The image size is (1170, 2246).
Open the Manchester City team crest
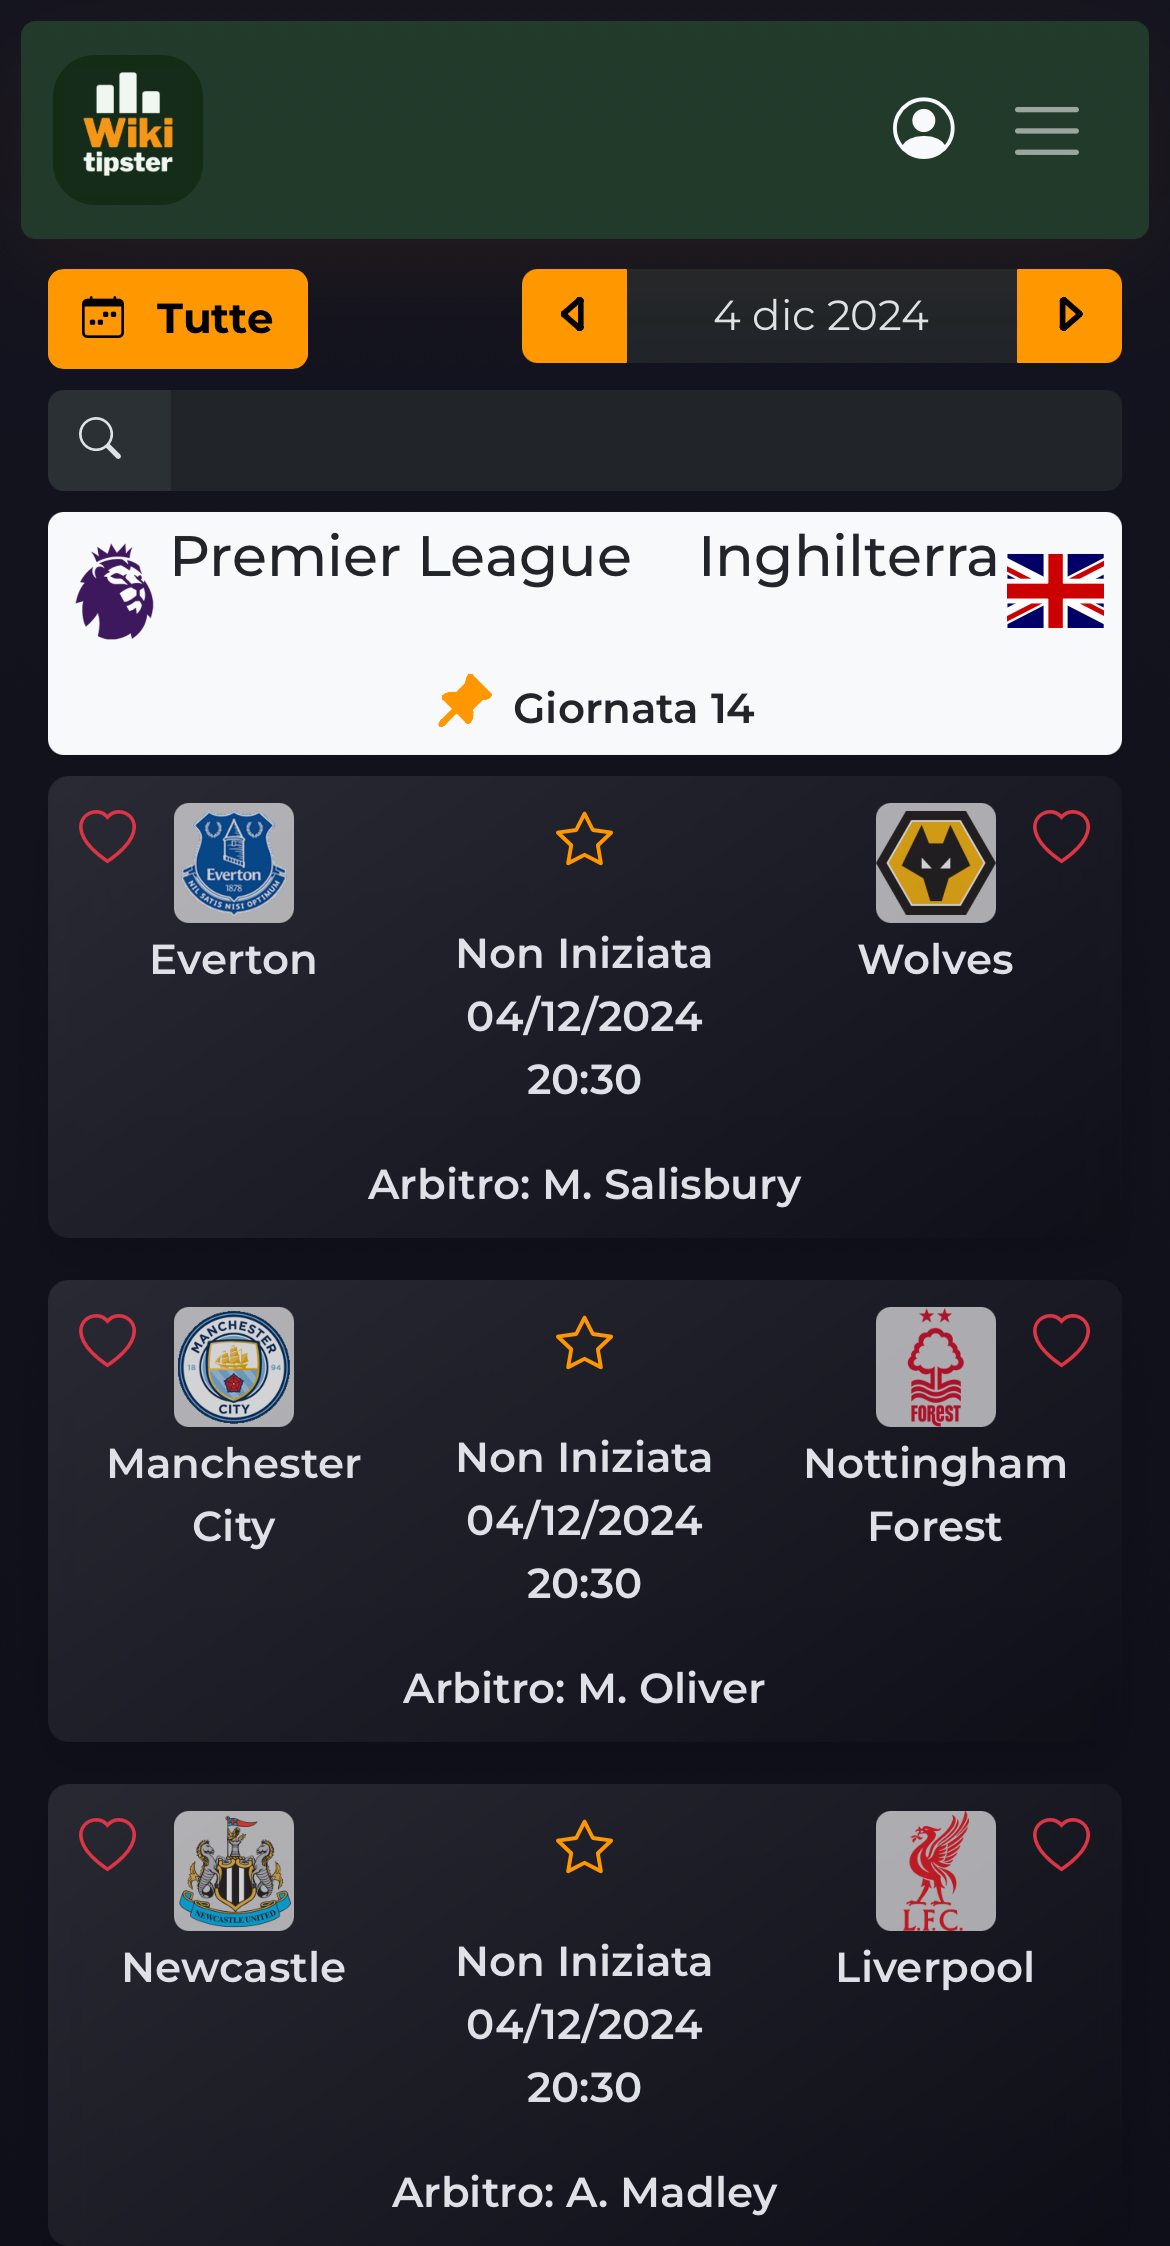pos(234,1367)
